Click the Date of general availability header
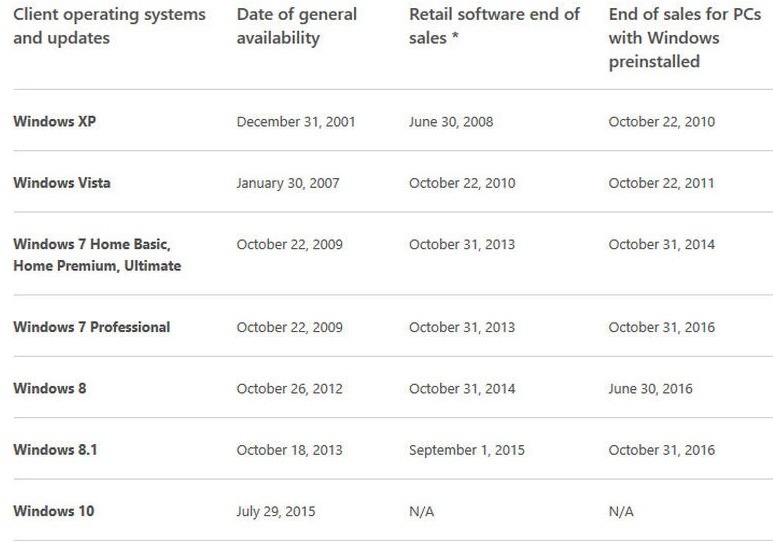 [x=297, y=26]
